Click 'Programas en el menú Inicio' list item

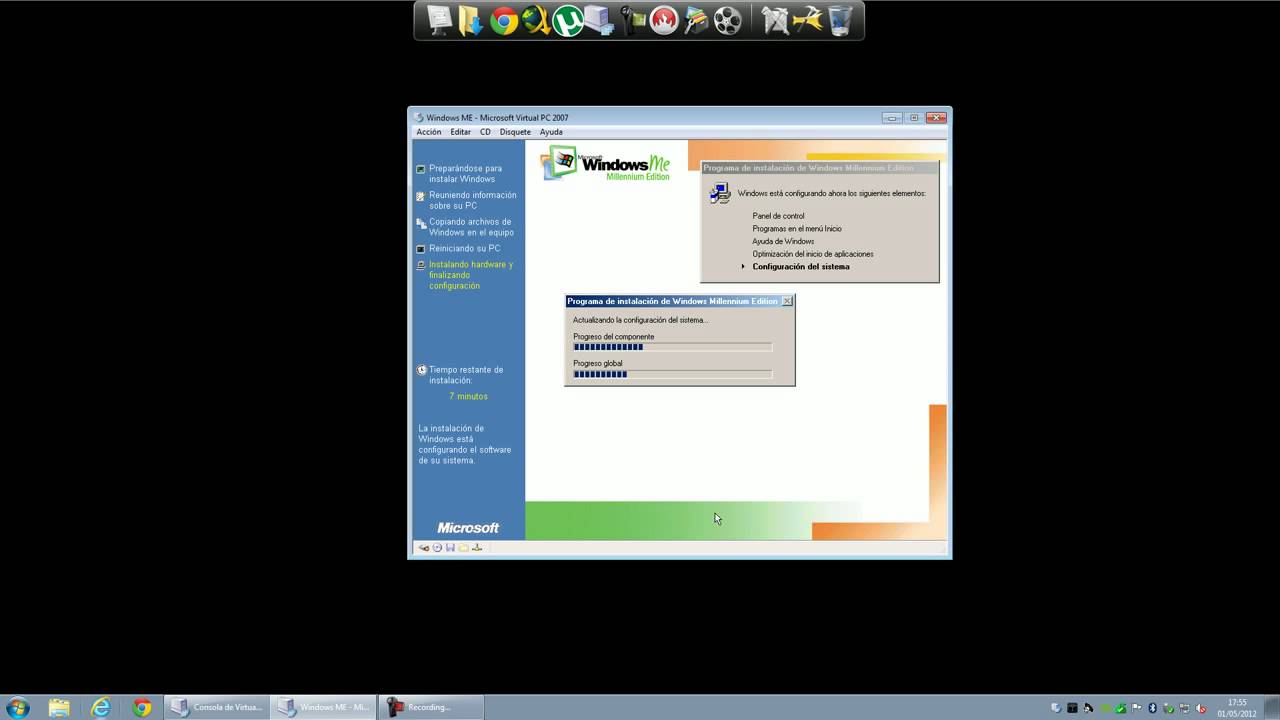(797, 229)
